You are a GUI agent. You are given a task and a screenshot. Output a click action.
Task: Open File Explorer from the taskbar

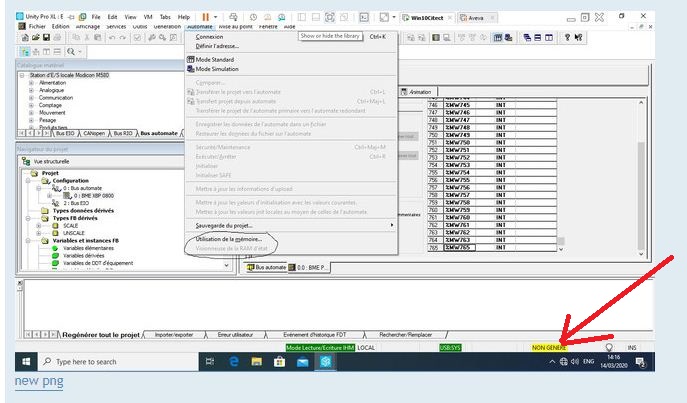(x=256, y=361)
